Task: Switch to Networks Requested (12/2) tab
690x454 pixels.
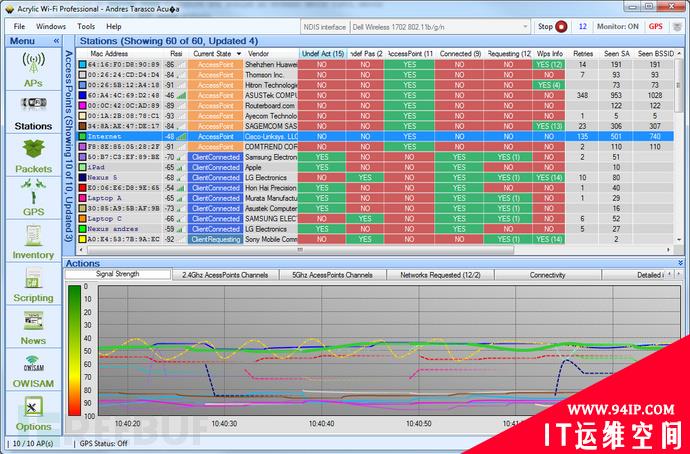Action: point(440,275)
